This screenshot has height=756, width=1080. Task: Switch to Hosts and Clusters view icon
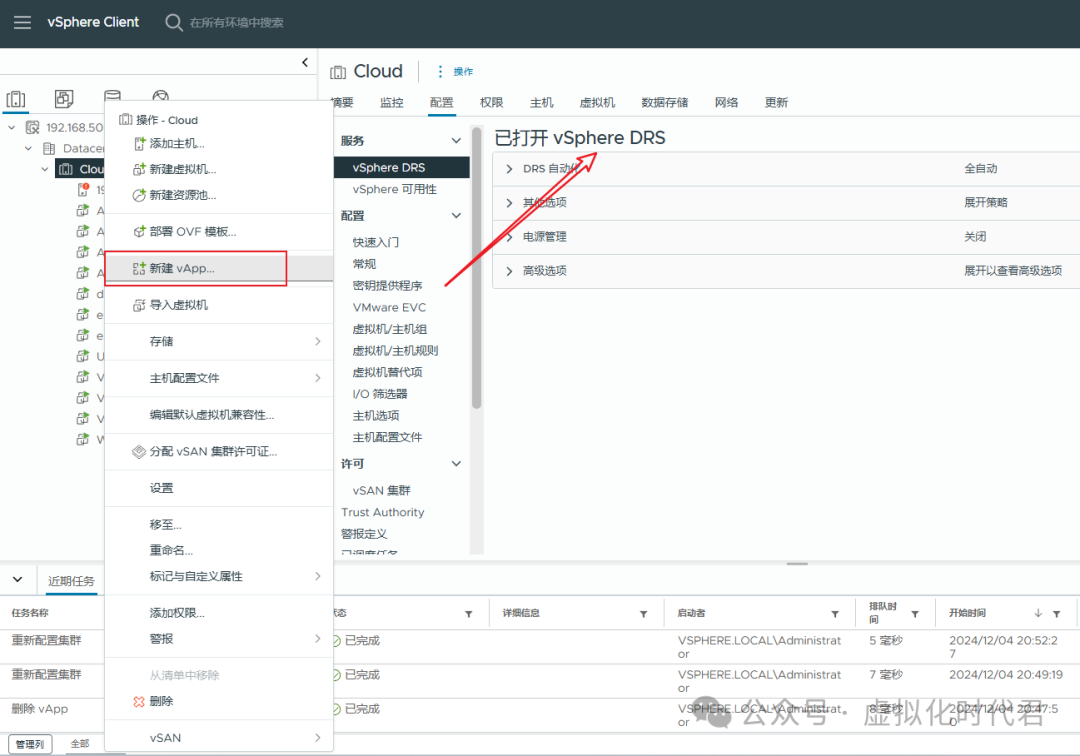click(16, 99)
